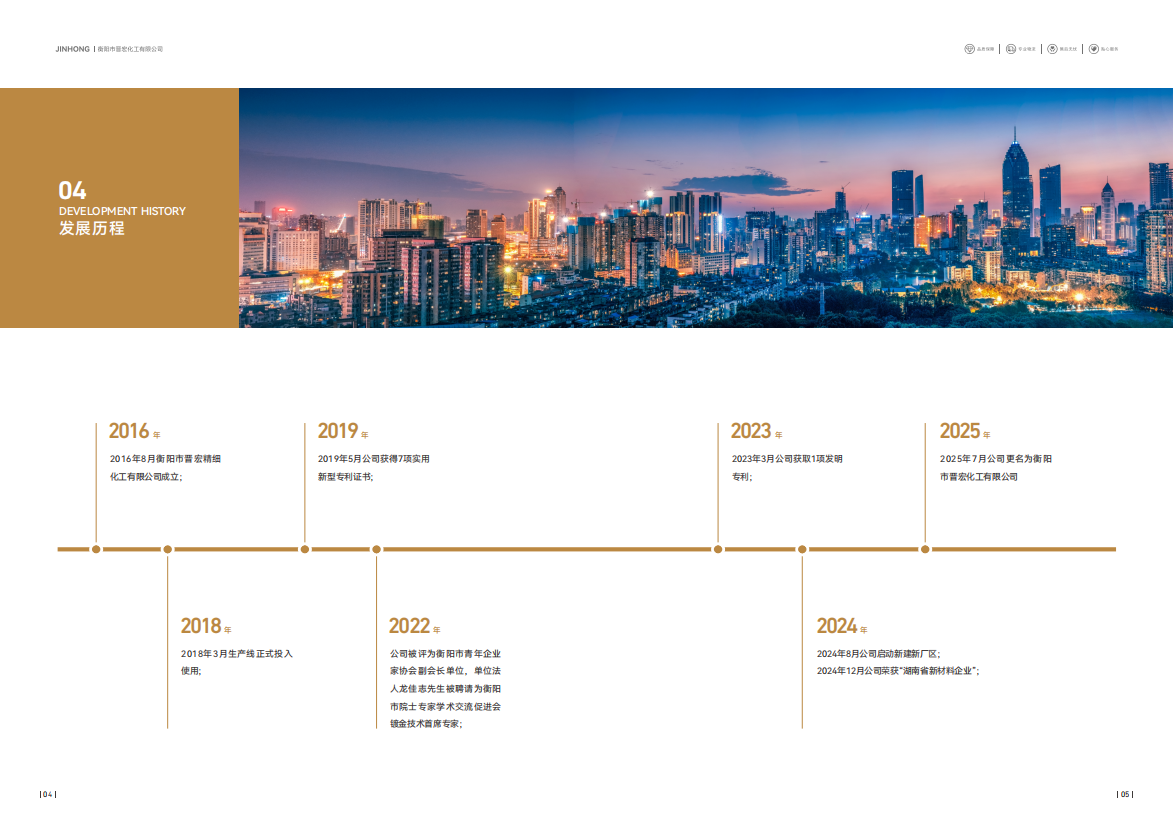Click the city skyline banner photo
1173x830 pixels.
coord(705,208)
